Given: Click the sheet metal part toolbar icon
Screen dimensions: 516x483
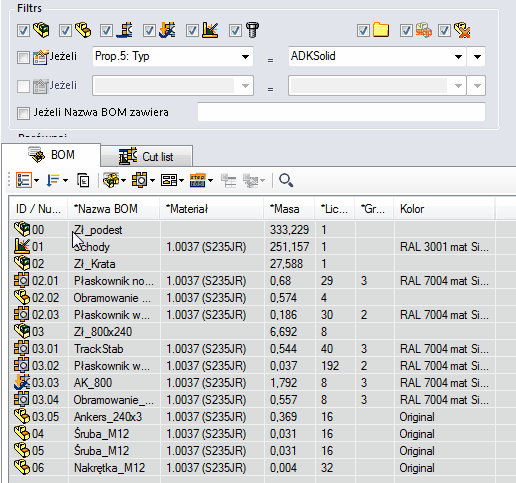Looking at the screenshot, I should [143, 180].
